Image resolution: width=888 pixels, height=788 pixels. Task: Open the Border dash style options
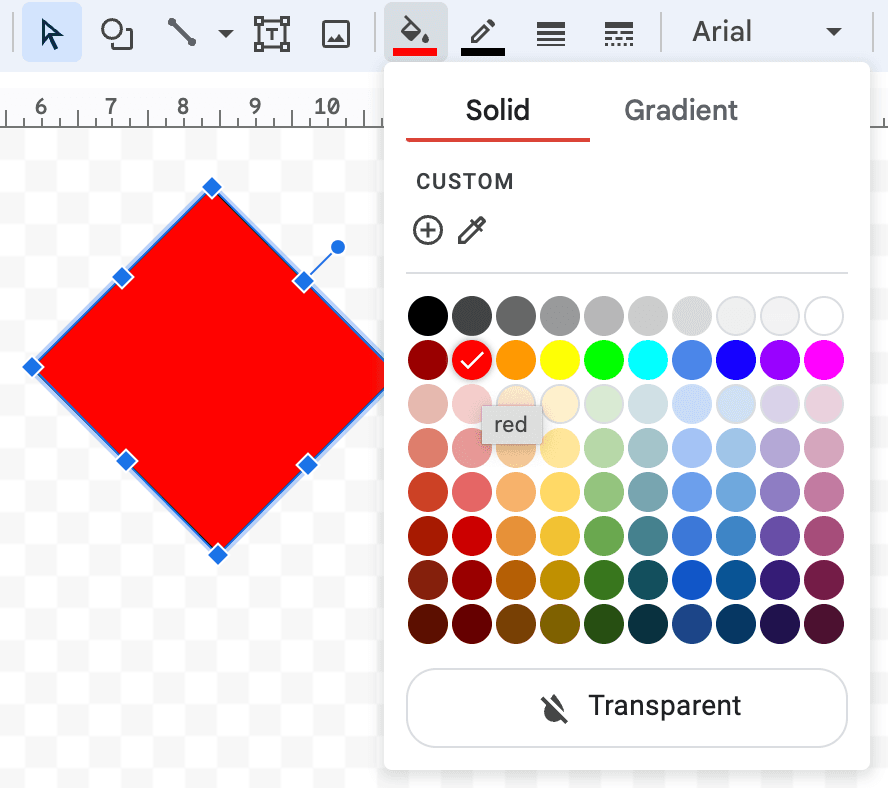pos(619,33)
